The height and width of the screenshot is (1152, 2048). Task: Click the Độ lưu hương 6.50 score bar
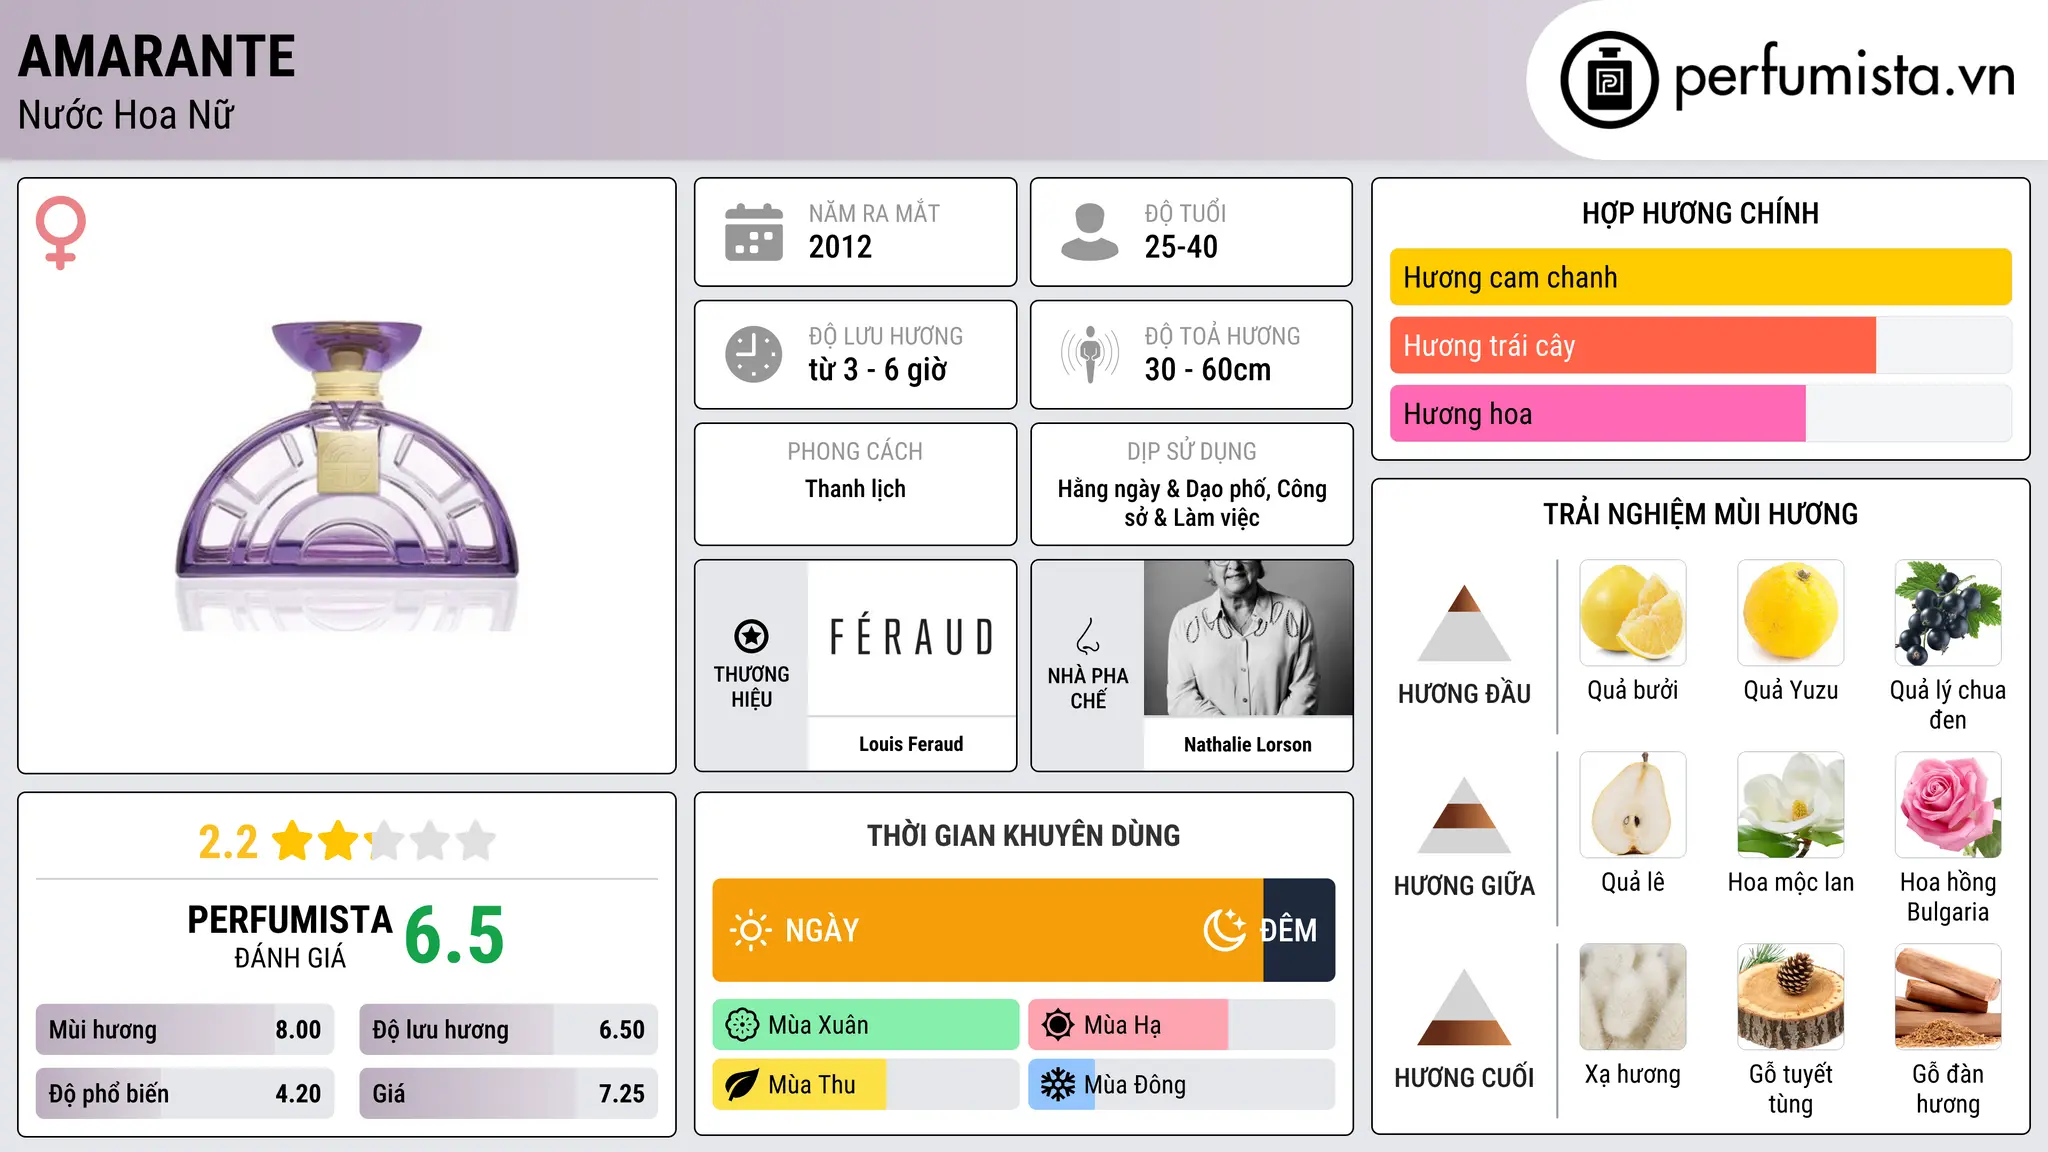508,1030
